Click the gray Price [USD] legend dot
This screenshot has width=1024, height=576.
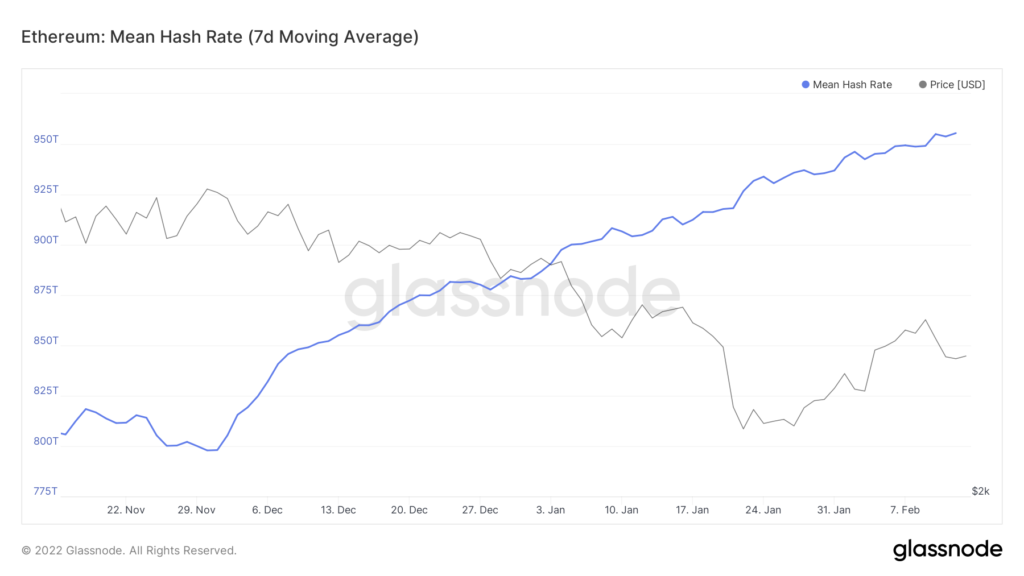tap(922, 85)
